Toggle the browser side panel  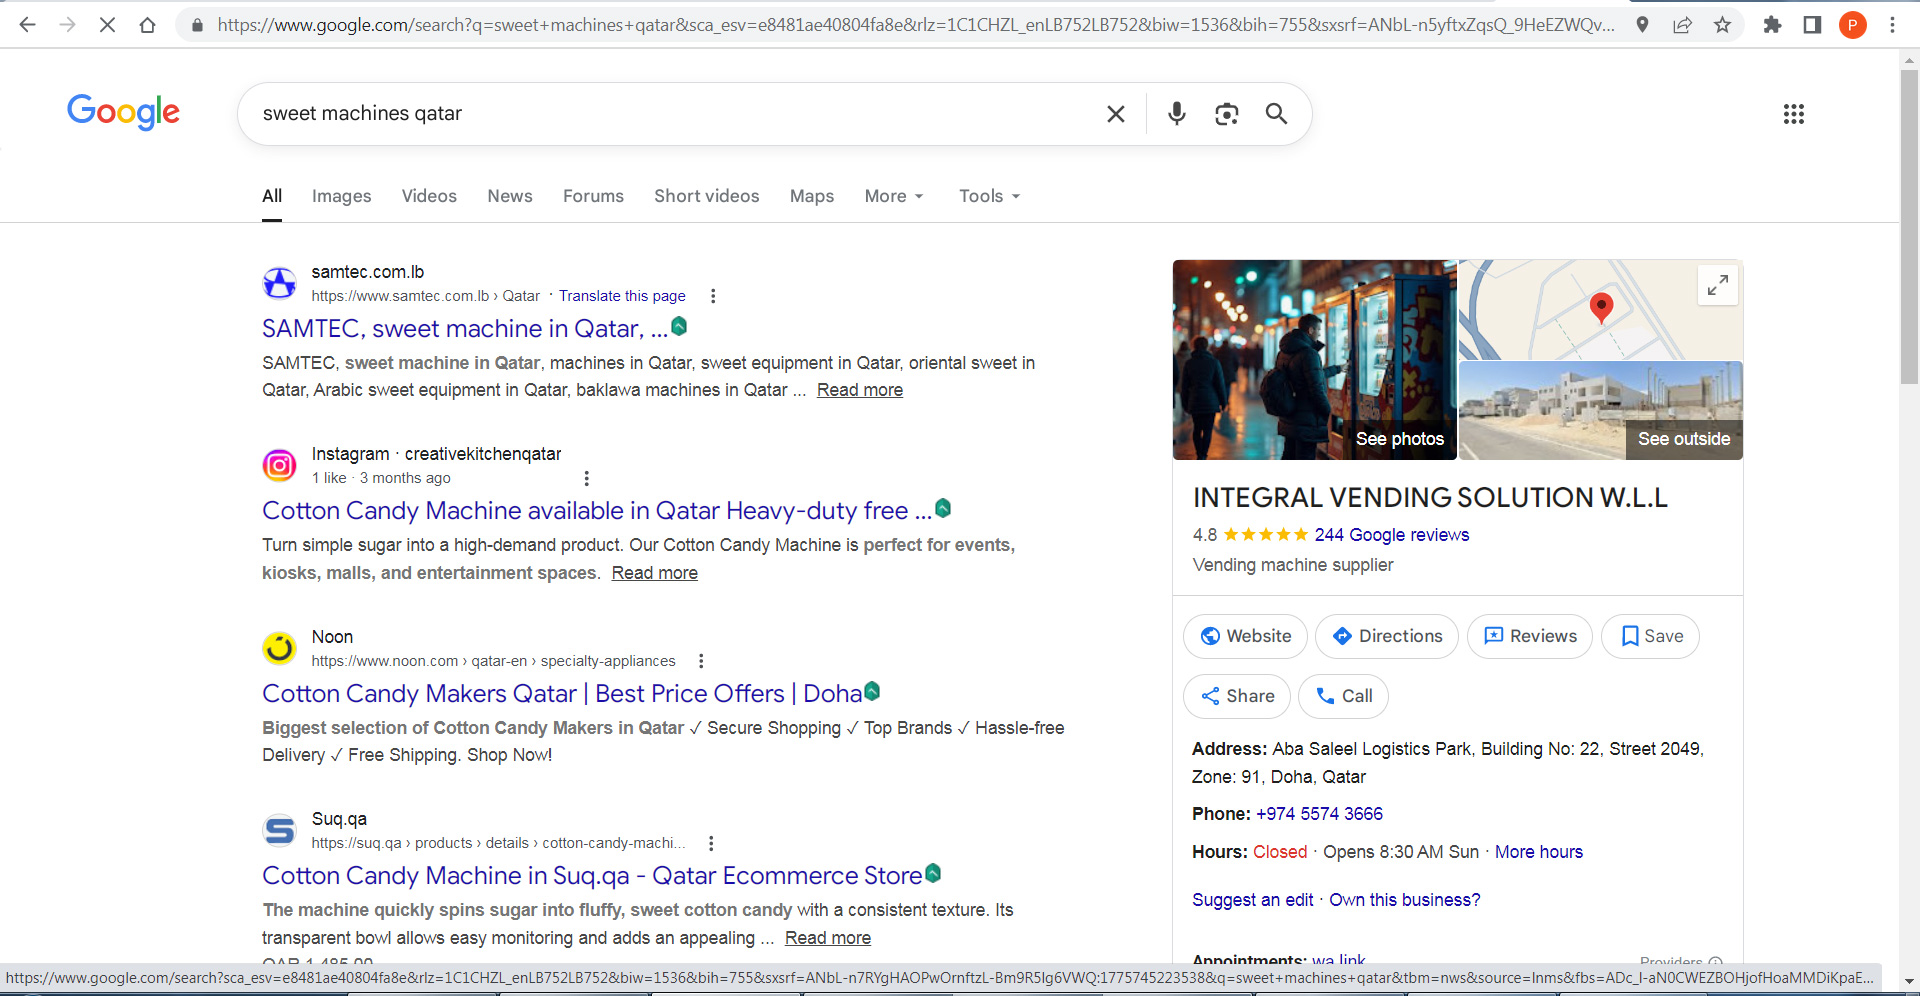pyautogui.click(x=1812, y=25)
